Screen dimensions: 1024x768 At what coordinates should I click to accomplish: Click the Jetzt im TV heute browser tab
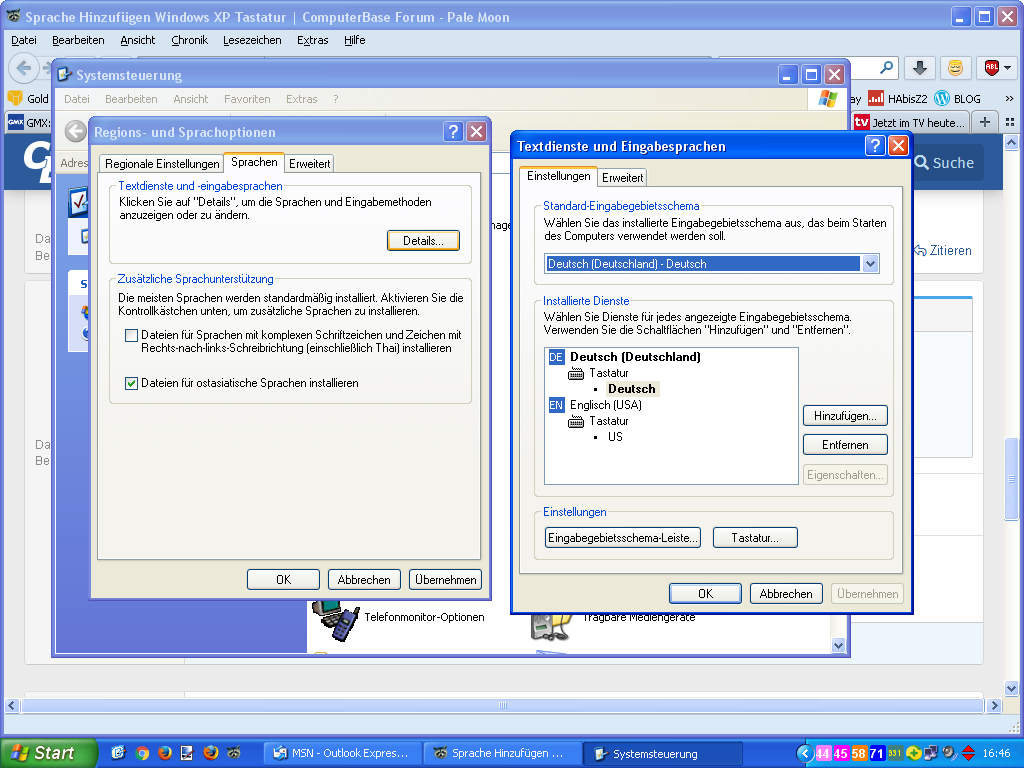tap(911, 122)
